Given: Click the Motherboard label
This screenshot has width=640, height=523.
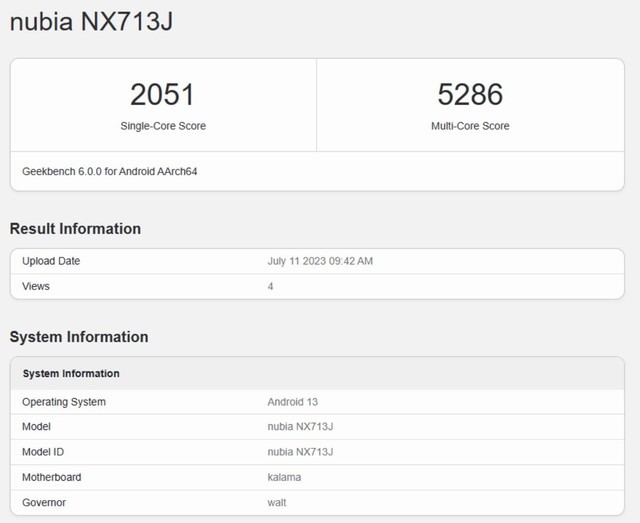Looking at the screenshot, I should pos(51,477).
